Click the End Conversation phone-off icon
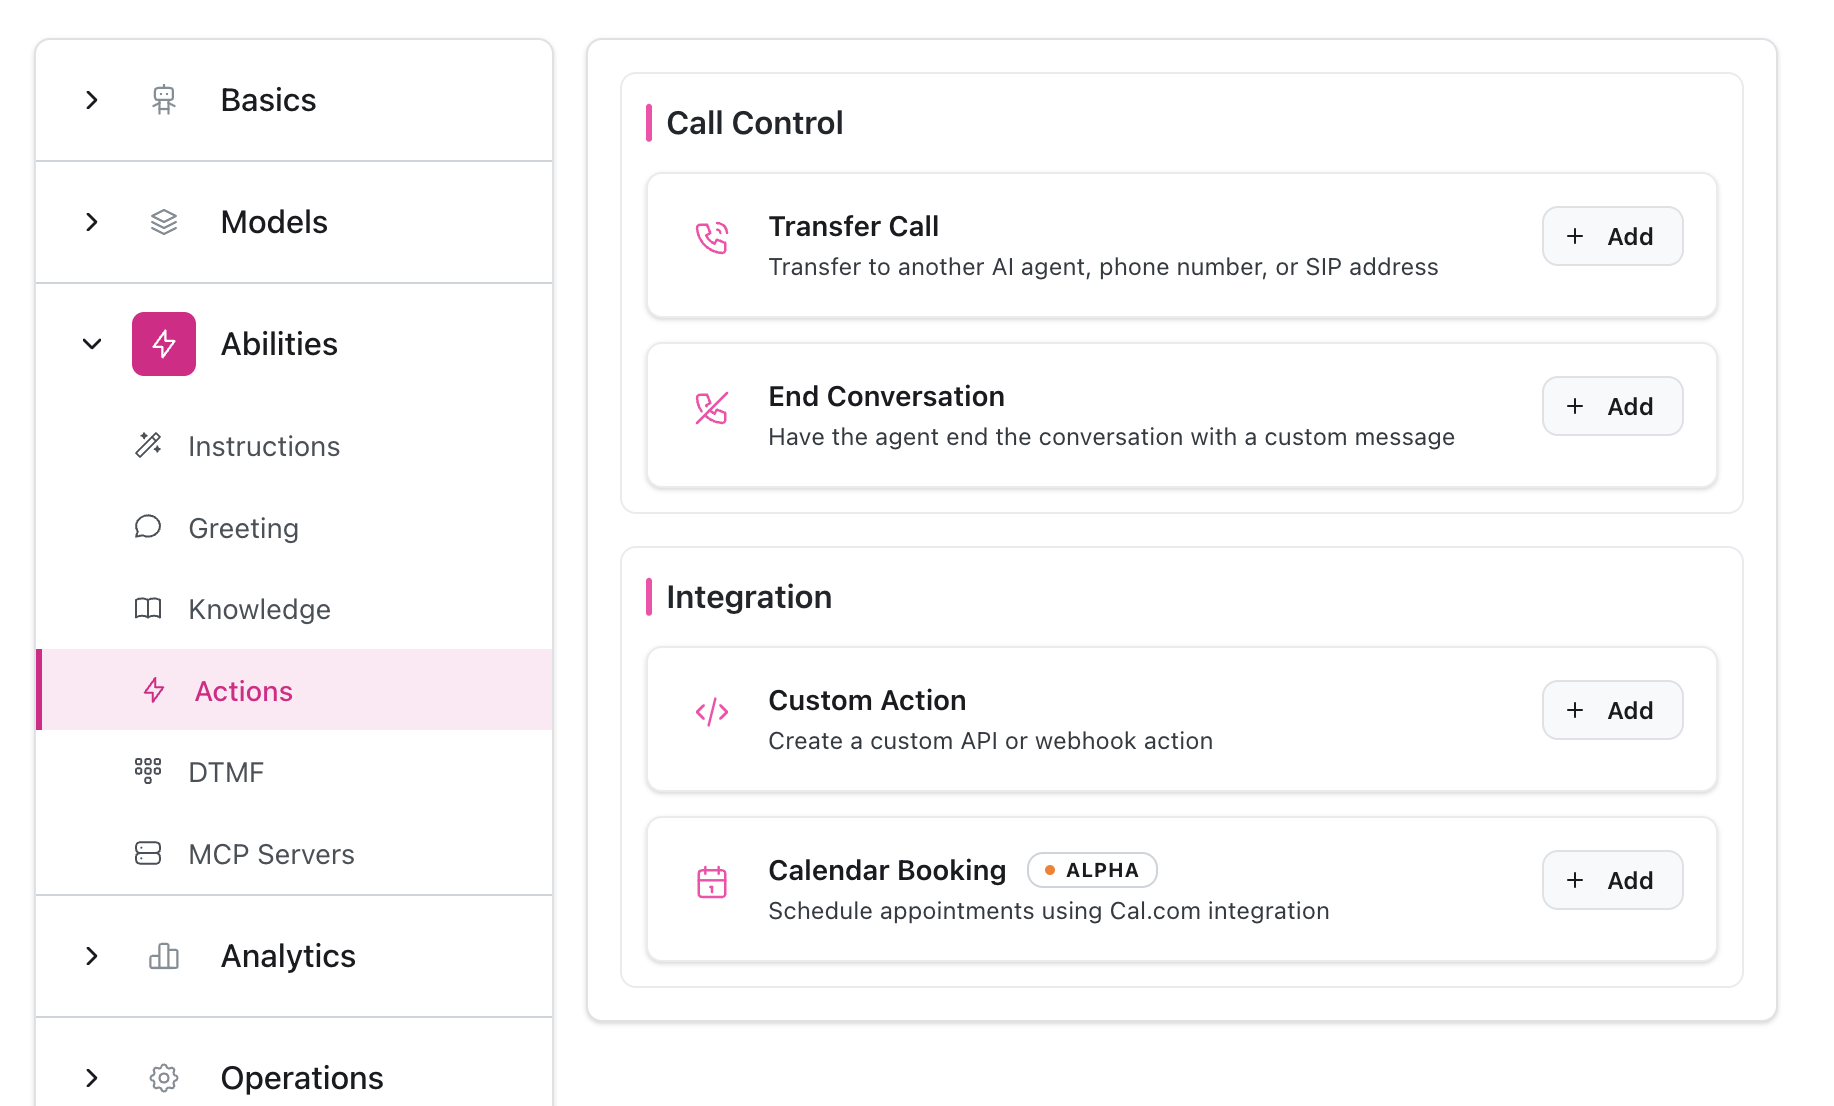 coord(712,408)
